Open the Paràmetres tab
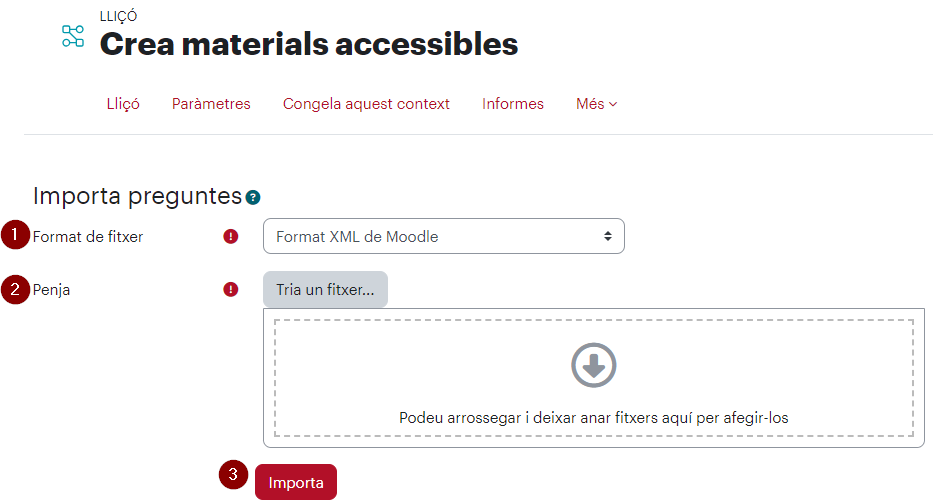 (211, 104)
